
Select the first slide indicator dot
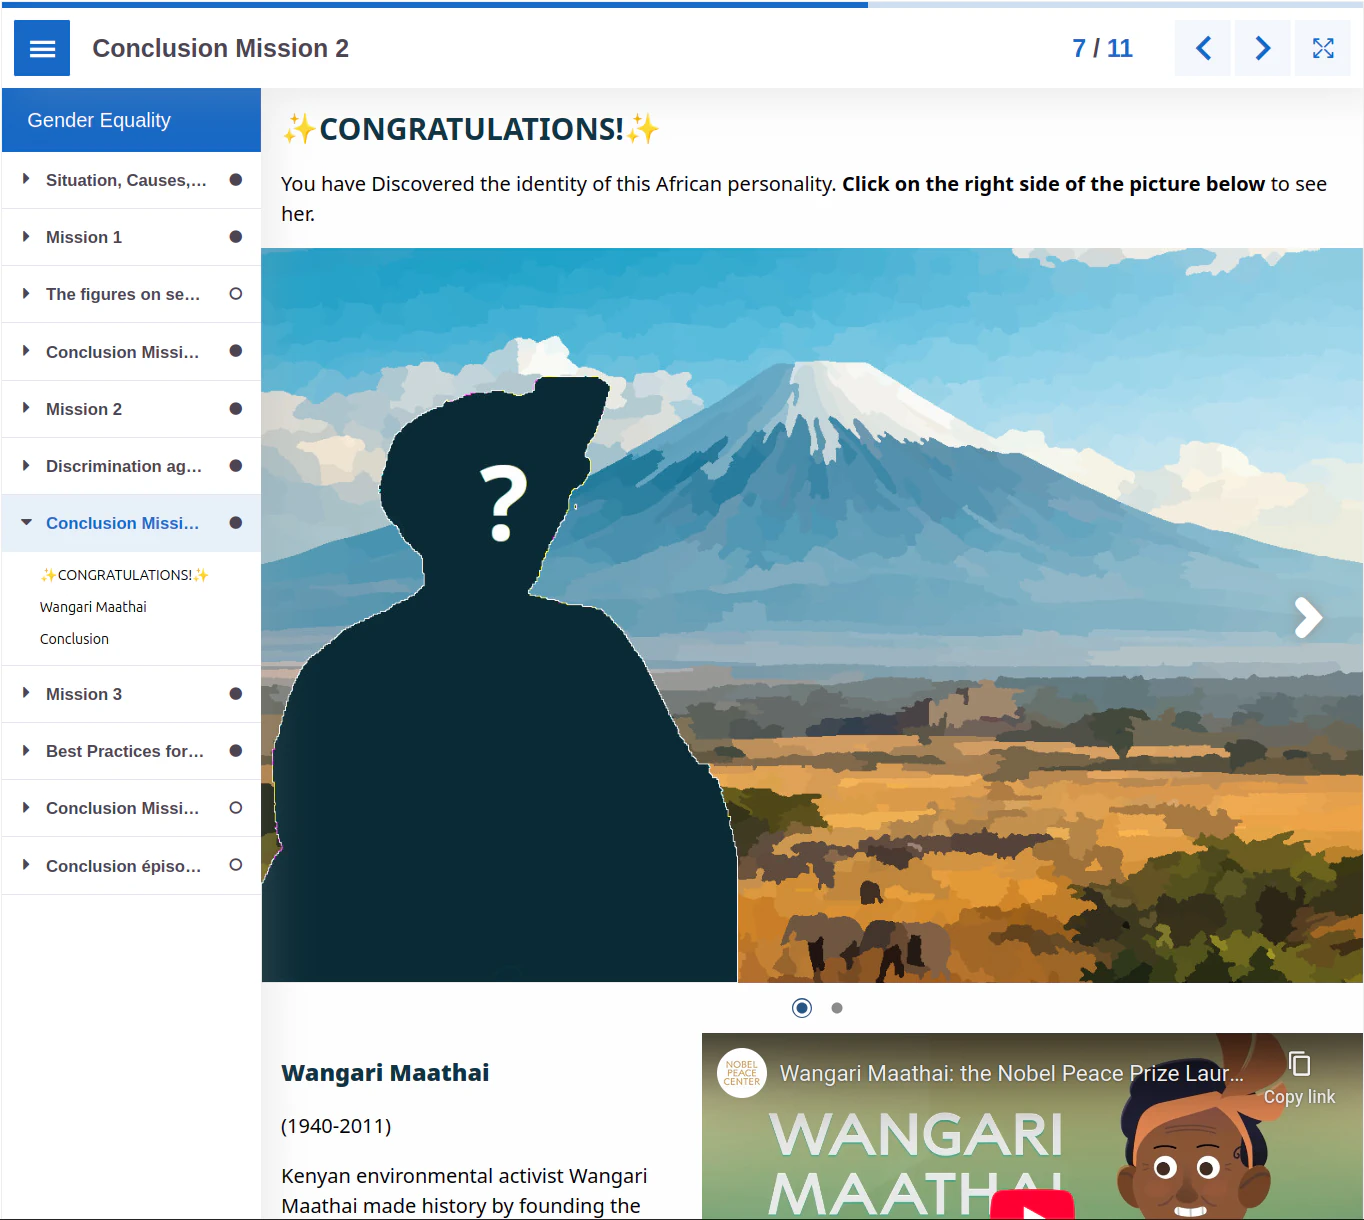pos(802,1008)
